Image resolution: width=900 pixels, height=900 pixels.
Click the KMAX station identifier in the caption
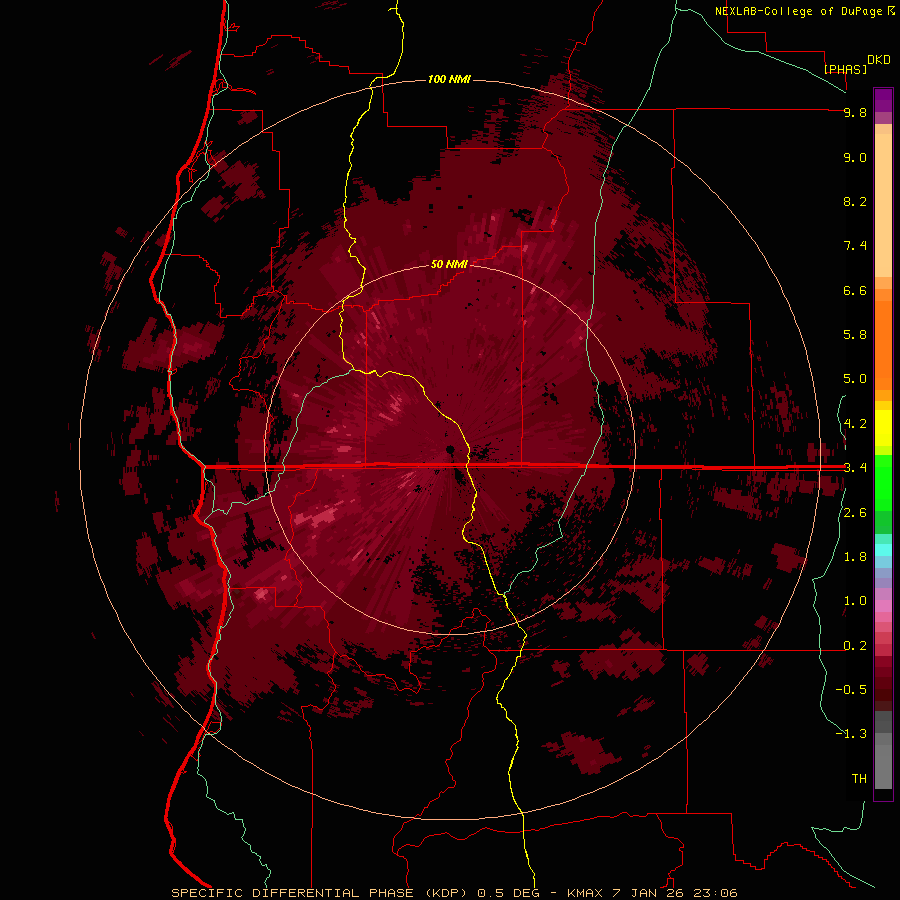pos(587,893)
